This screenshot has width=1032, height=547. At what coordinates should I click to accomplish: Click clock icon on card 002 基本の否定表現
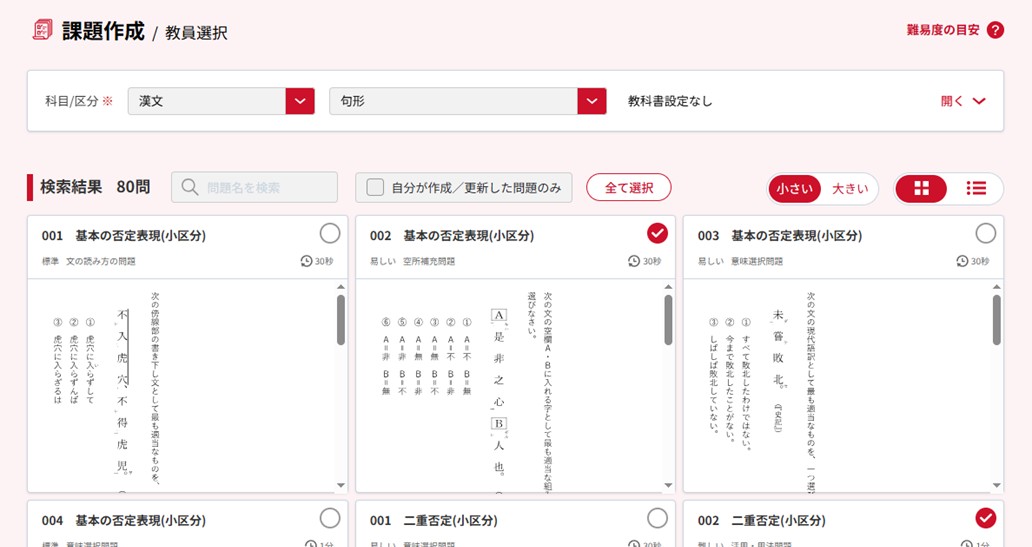pyautogui.click(x=634, y=261)
